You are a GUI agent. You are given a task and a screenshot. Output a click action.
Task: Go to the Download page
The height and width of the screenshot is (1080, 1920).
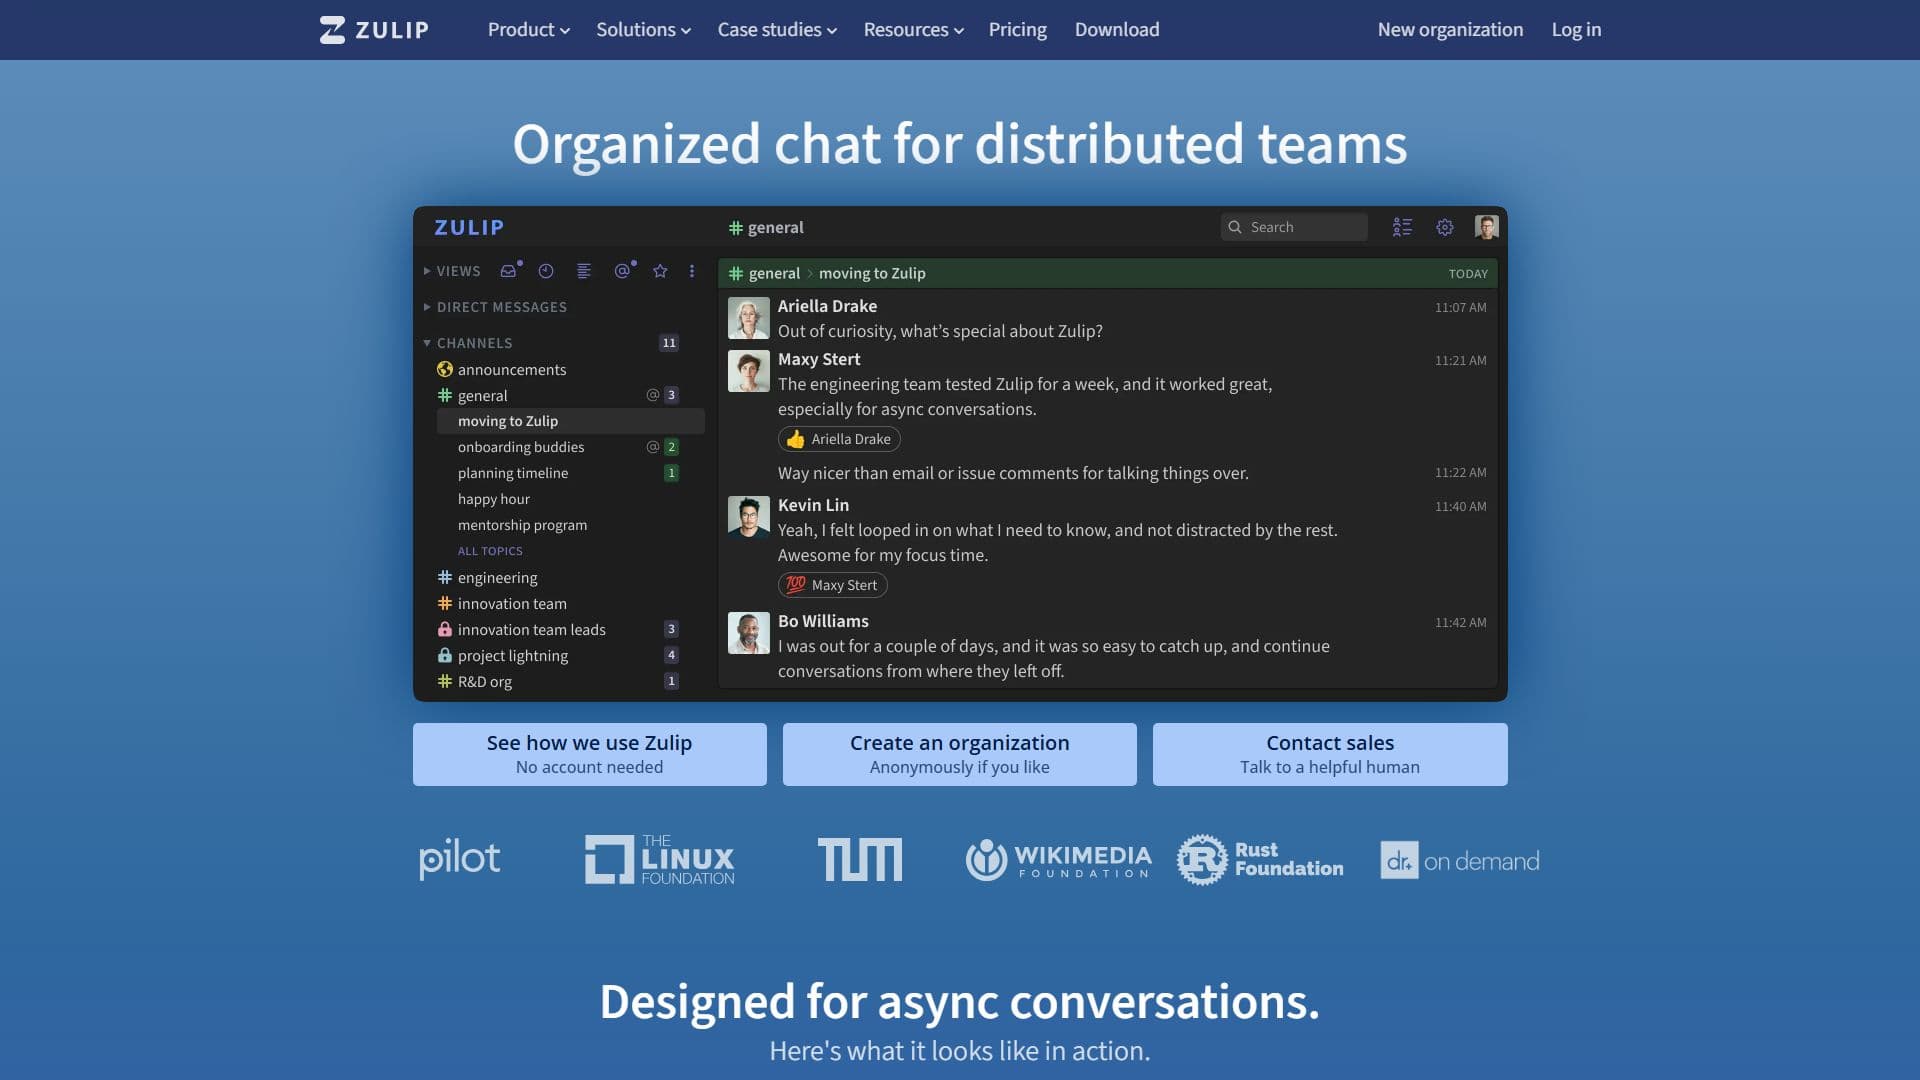tap(1117, 30)
